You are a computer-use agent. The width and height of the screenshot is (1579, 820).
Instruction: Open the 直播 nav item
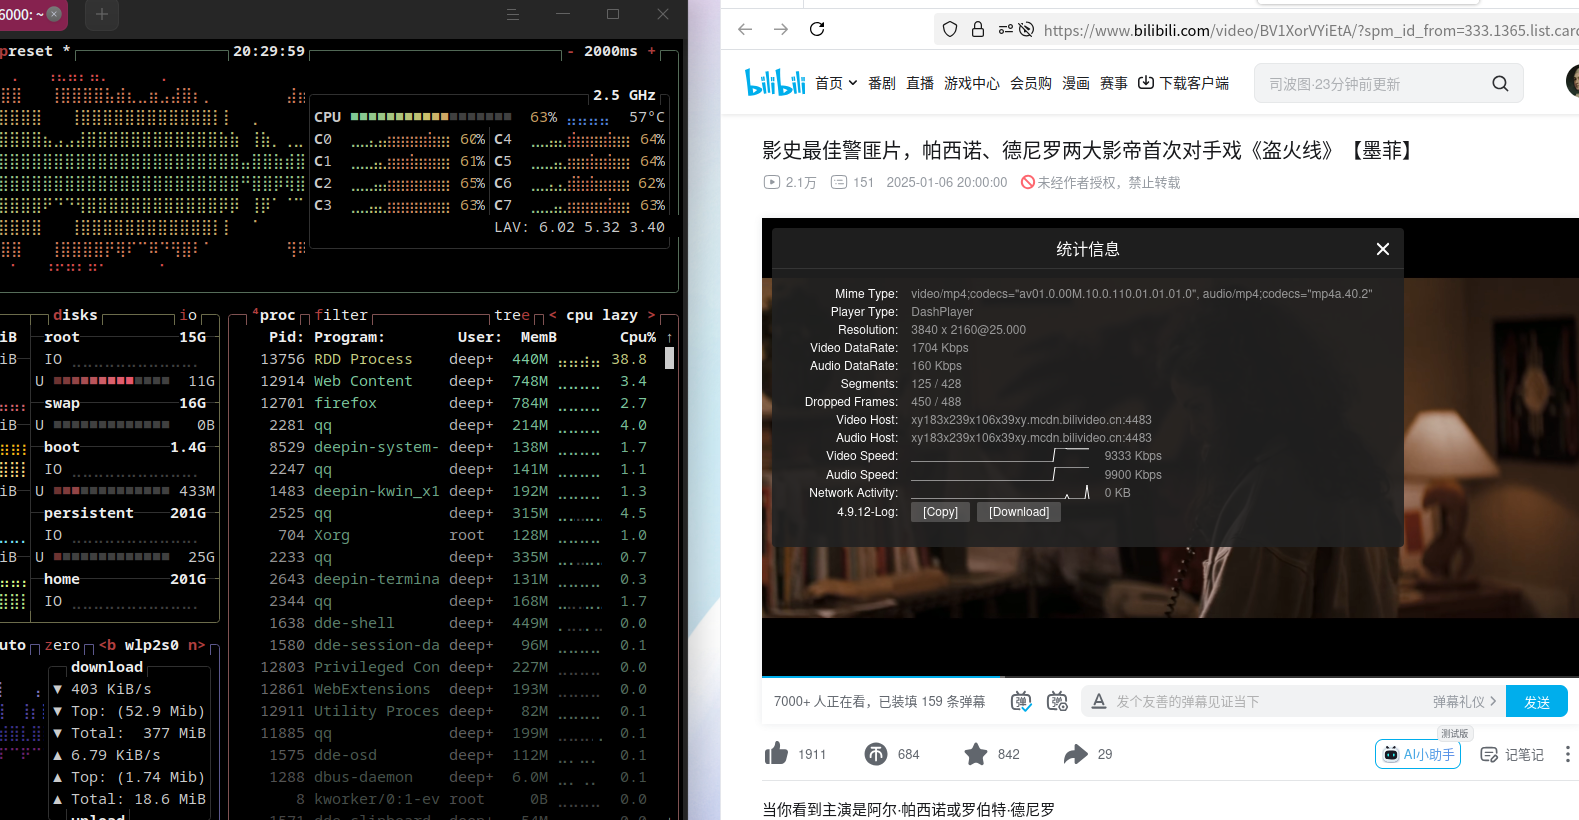920,83
